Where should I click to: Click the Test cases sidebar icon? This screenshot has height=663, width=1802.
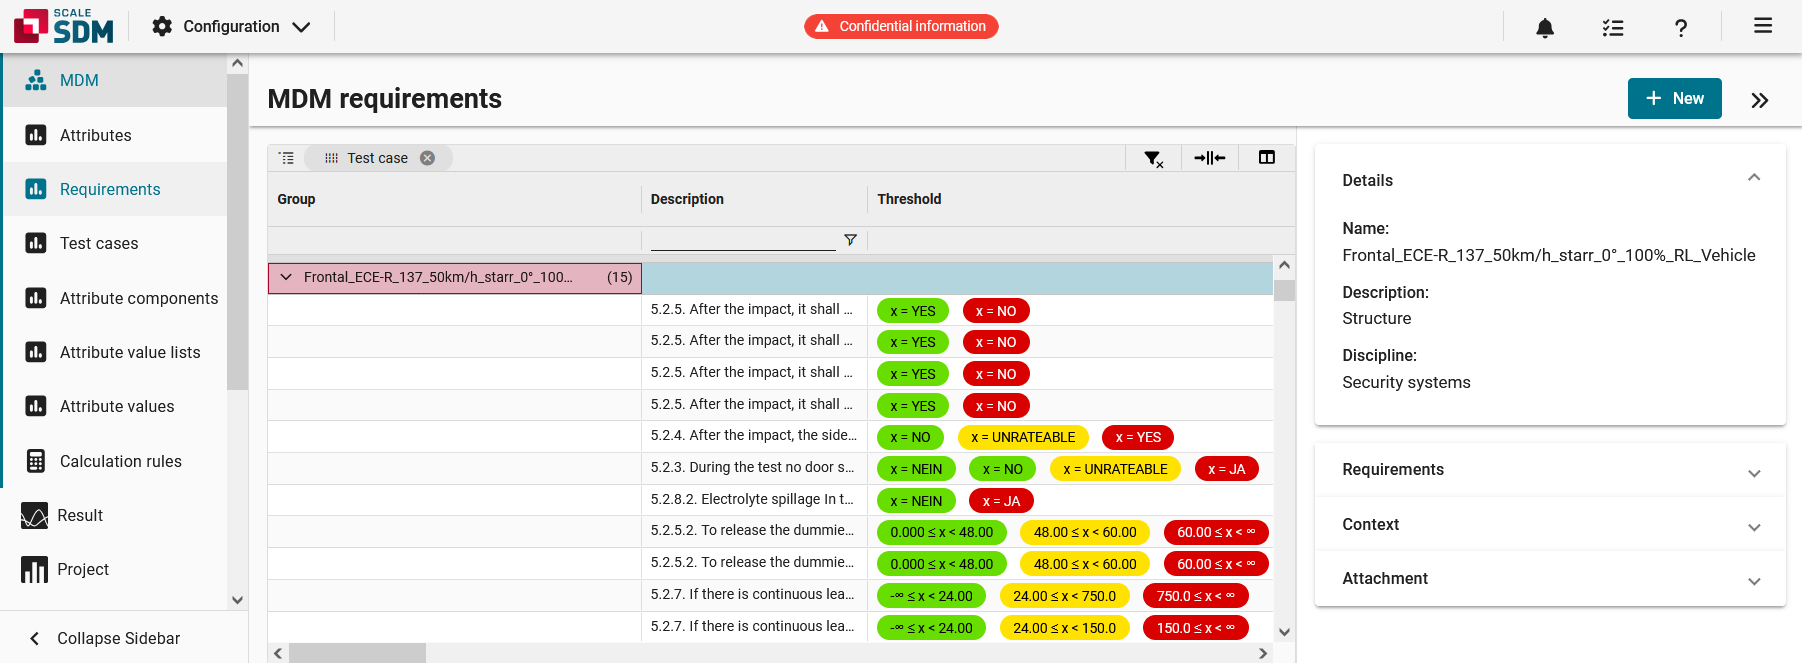coord(36,243)
